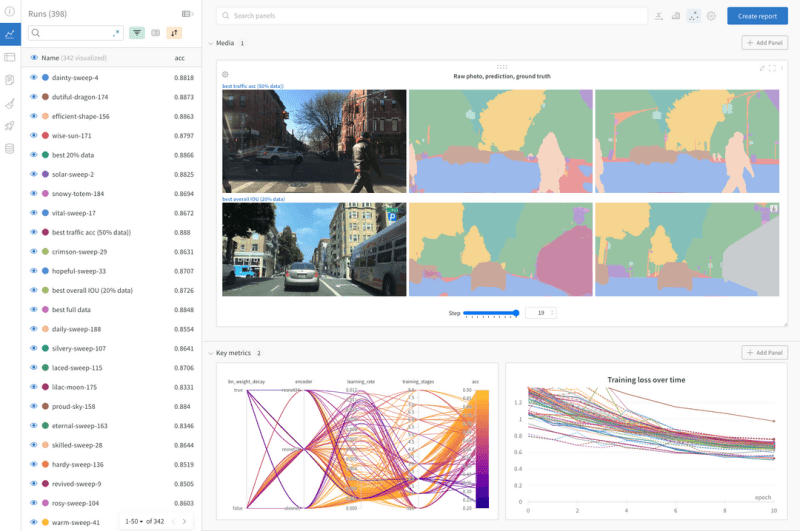Toggle the eye for all runs in Name header
Image resolution: width=800 pixels, height=531 pixels.
click(34, 58)
